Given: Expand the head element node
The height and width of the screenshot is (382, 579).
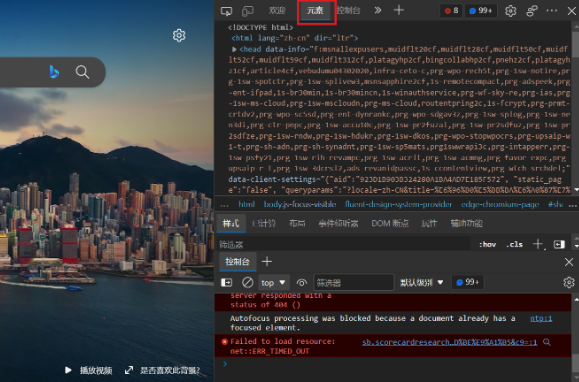Looking at the screenshot, I should (x=234, y=49).
